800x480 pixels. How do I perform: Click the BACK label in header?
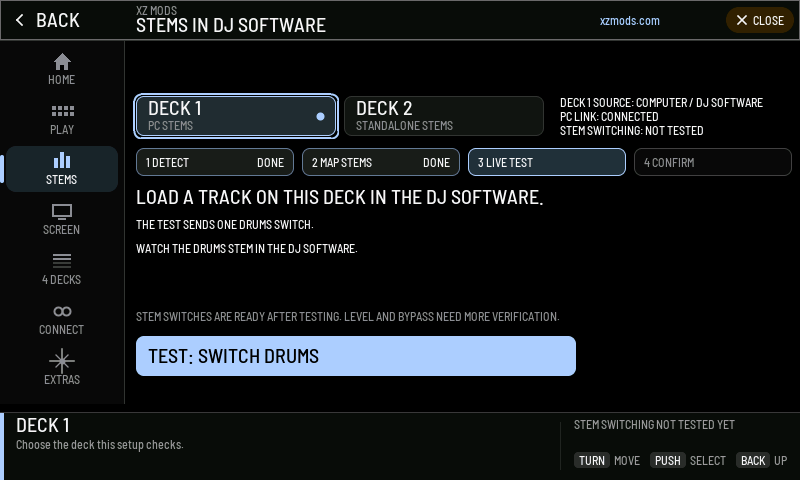pyautogui.click(x=58, y=20)
